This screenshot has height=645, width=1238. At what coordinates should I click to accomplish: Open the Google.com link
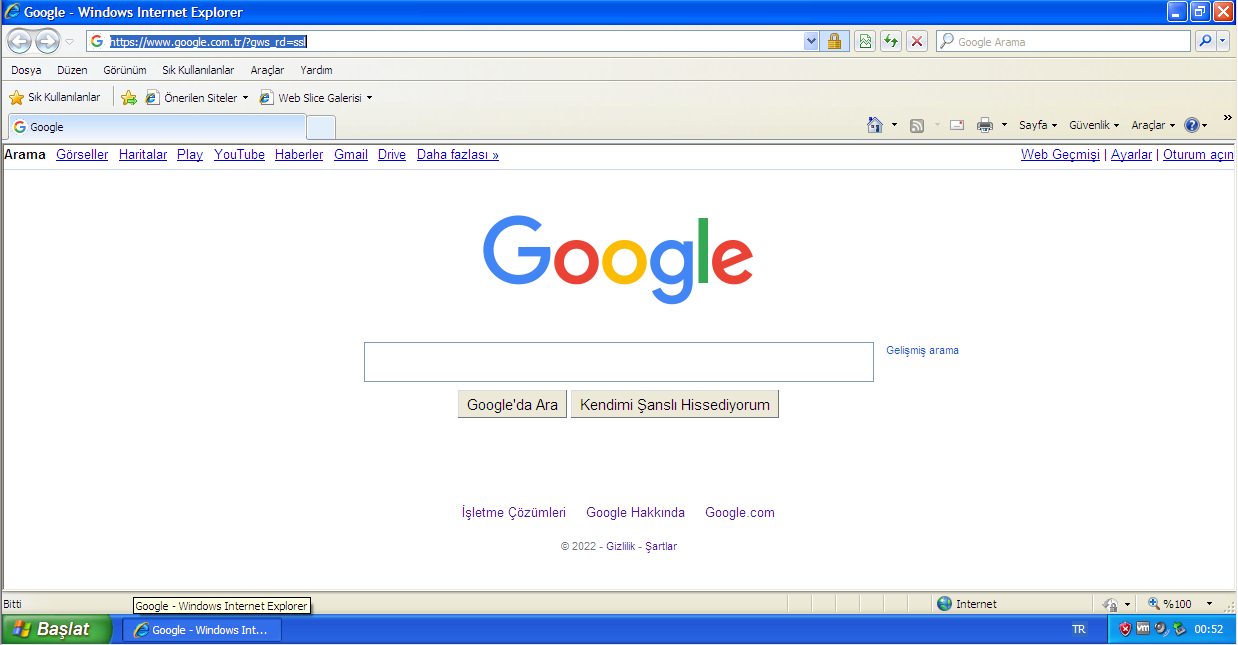pyautogui.click(x=740, y=513)
